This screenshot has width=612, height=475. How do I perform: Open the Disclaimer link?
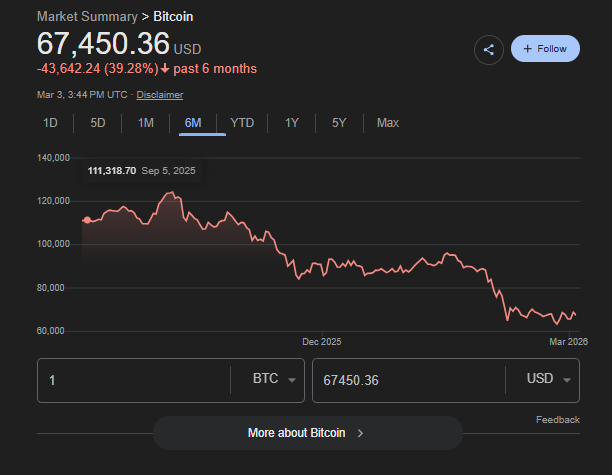tap(160, 94)
